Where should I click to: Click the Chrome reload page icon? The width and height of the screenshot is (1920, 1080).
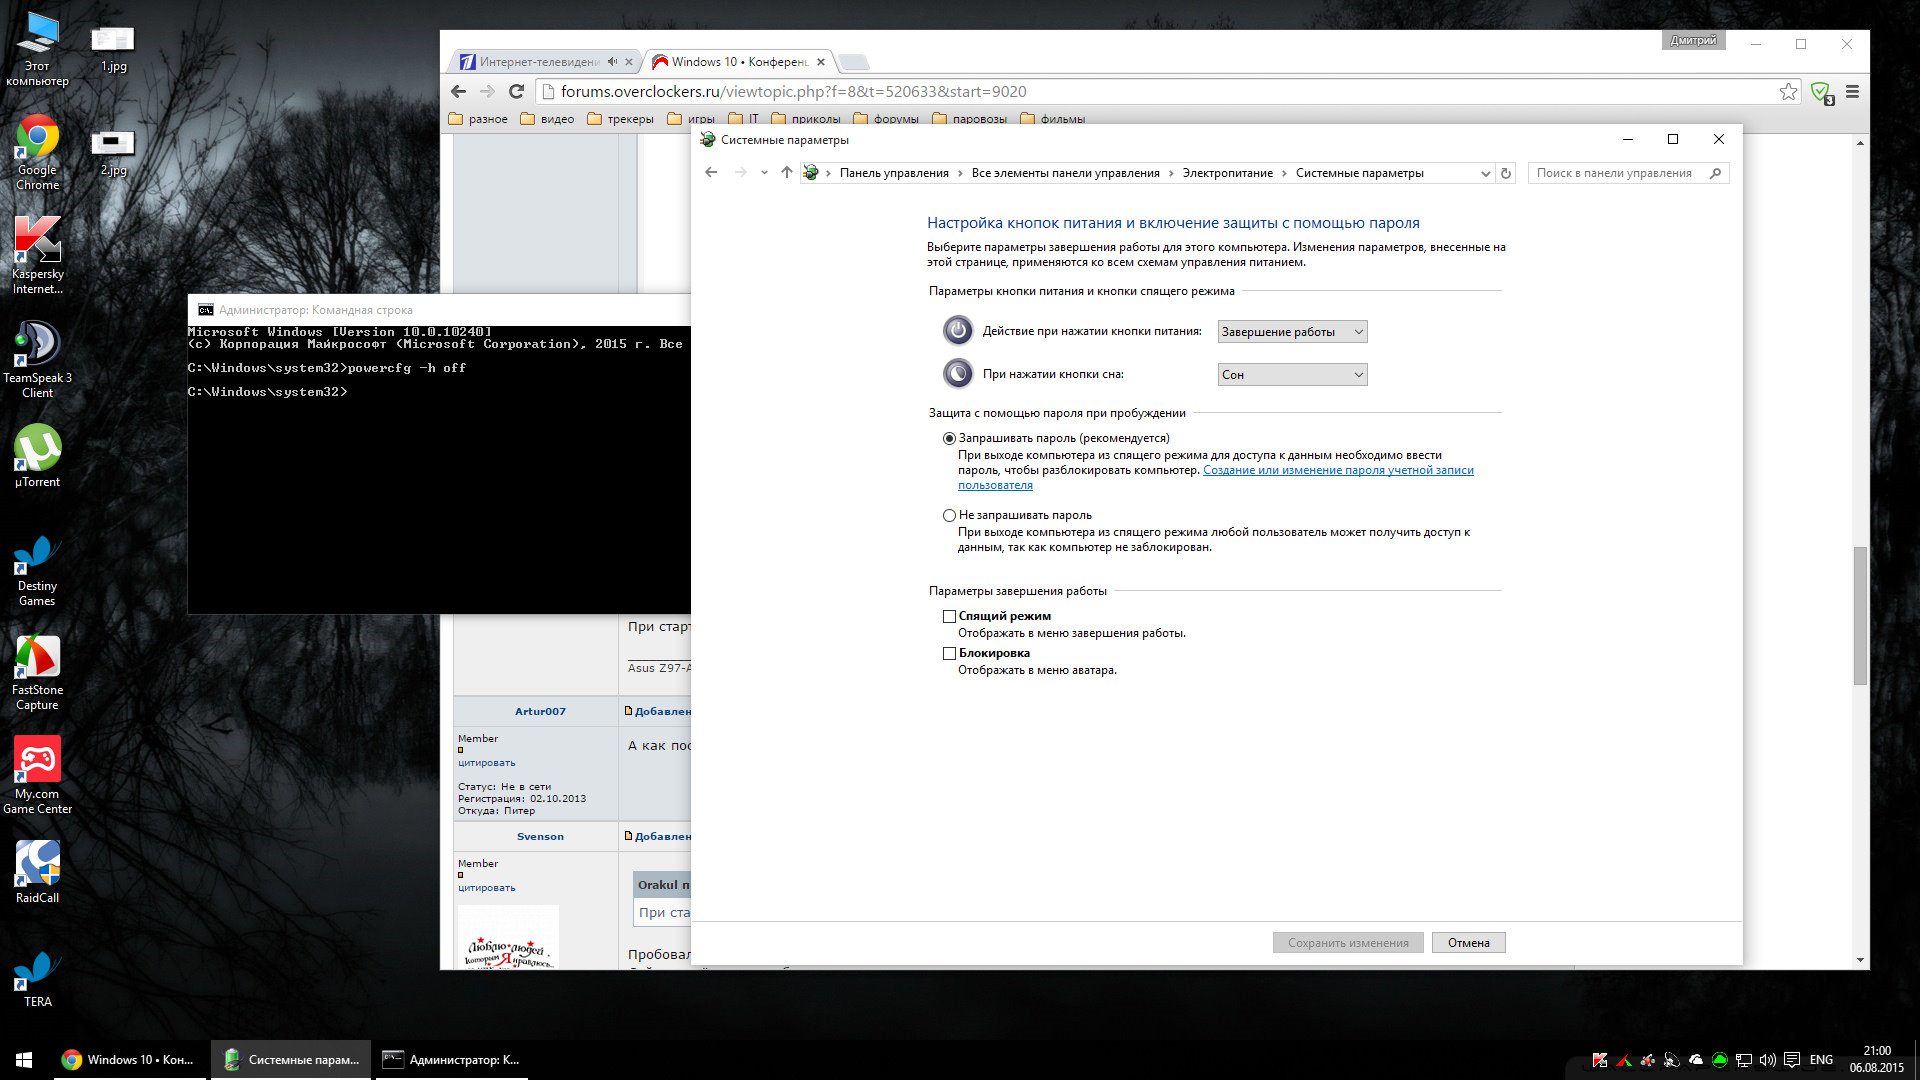pyautogui.click(x=516, y=91)
